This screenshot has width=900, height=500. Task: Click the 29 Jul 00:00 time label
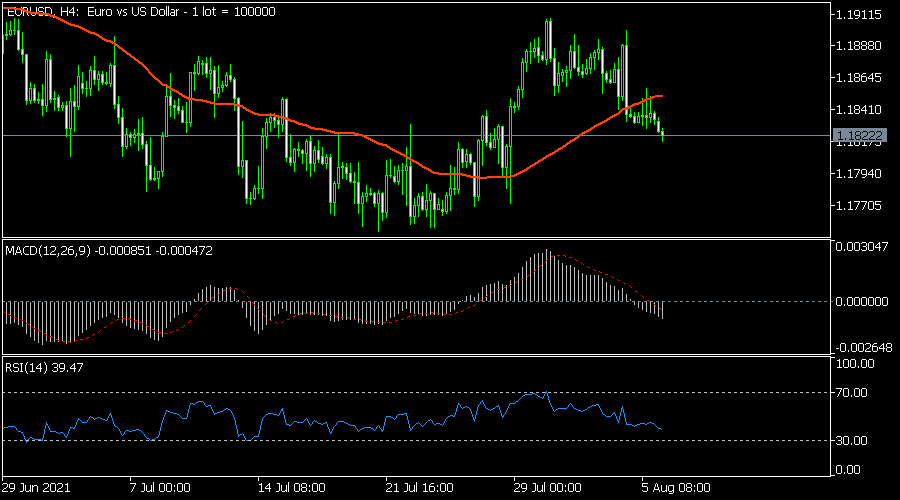pyautogui.click(x=549, y=488)
